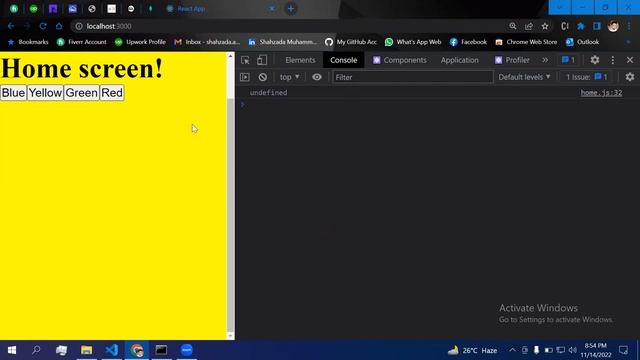Open the home.js:32 source link
640x360 pixels.
click(x=601, y=93)
